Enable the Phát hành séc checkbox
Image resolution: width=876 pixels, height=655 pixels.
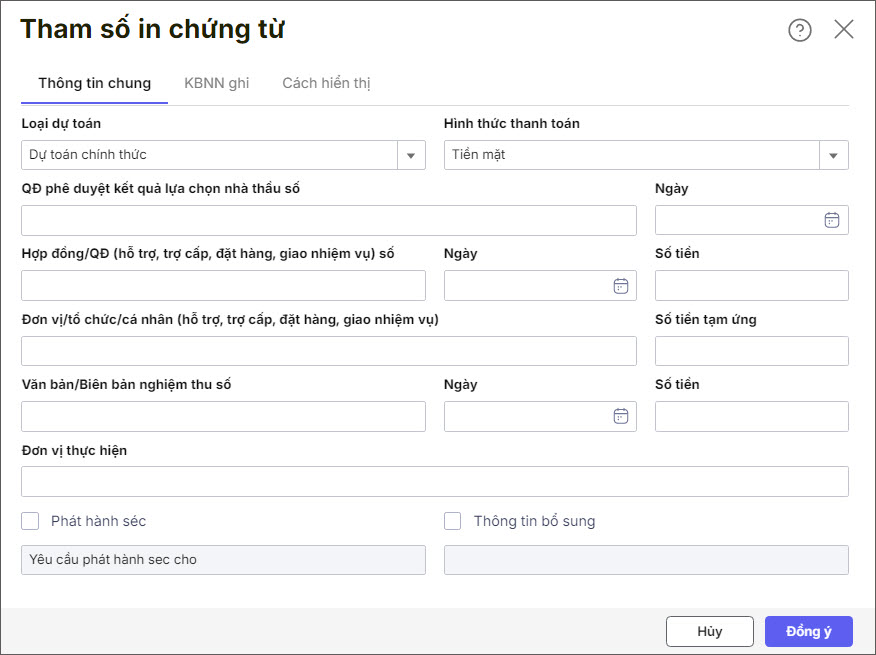tap(30, 521)
